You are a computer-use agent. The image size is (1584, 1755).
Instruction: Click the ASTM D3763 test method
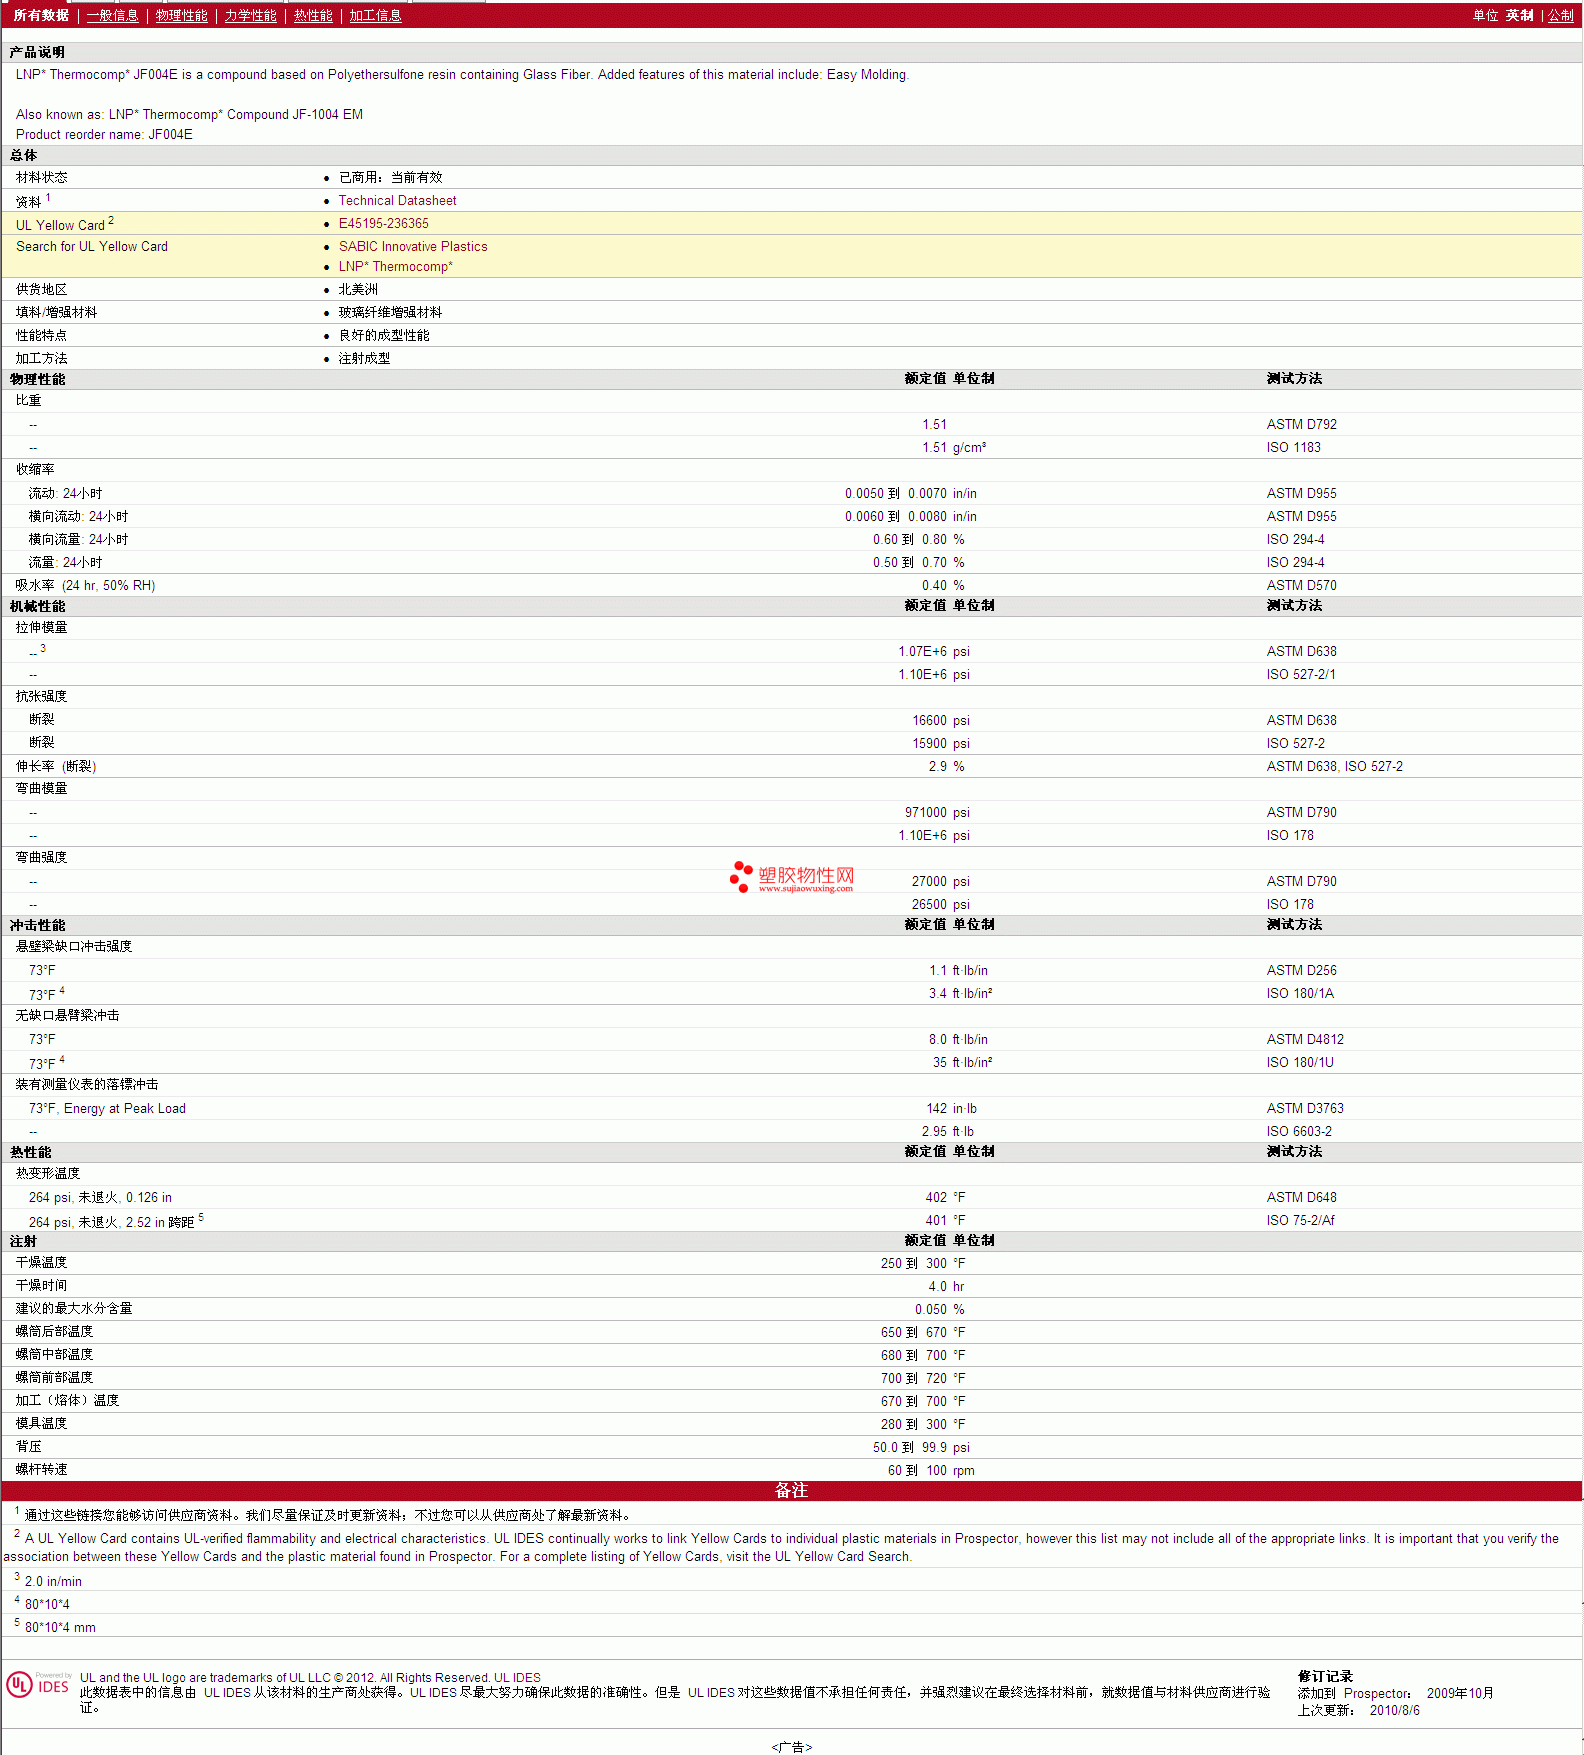(1305, 1108)
